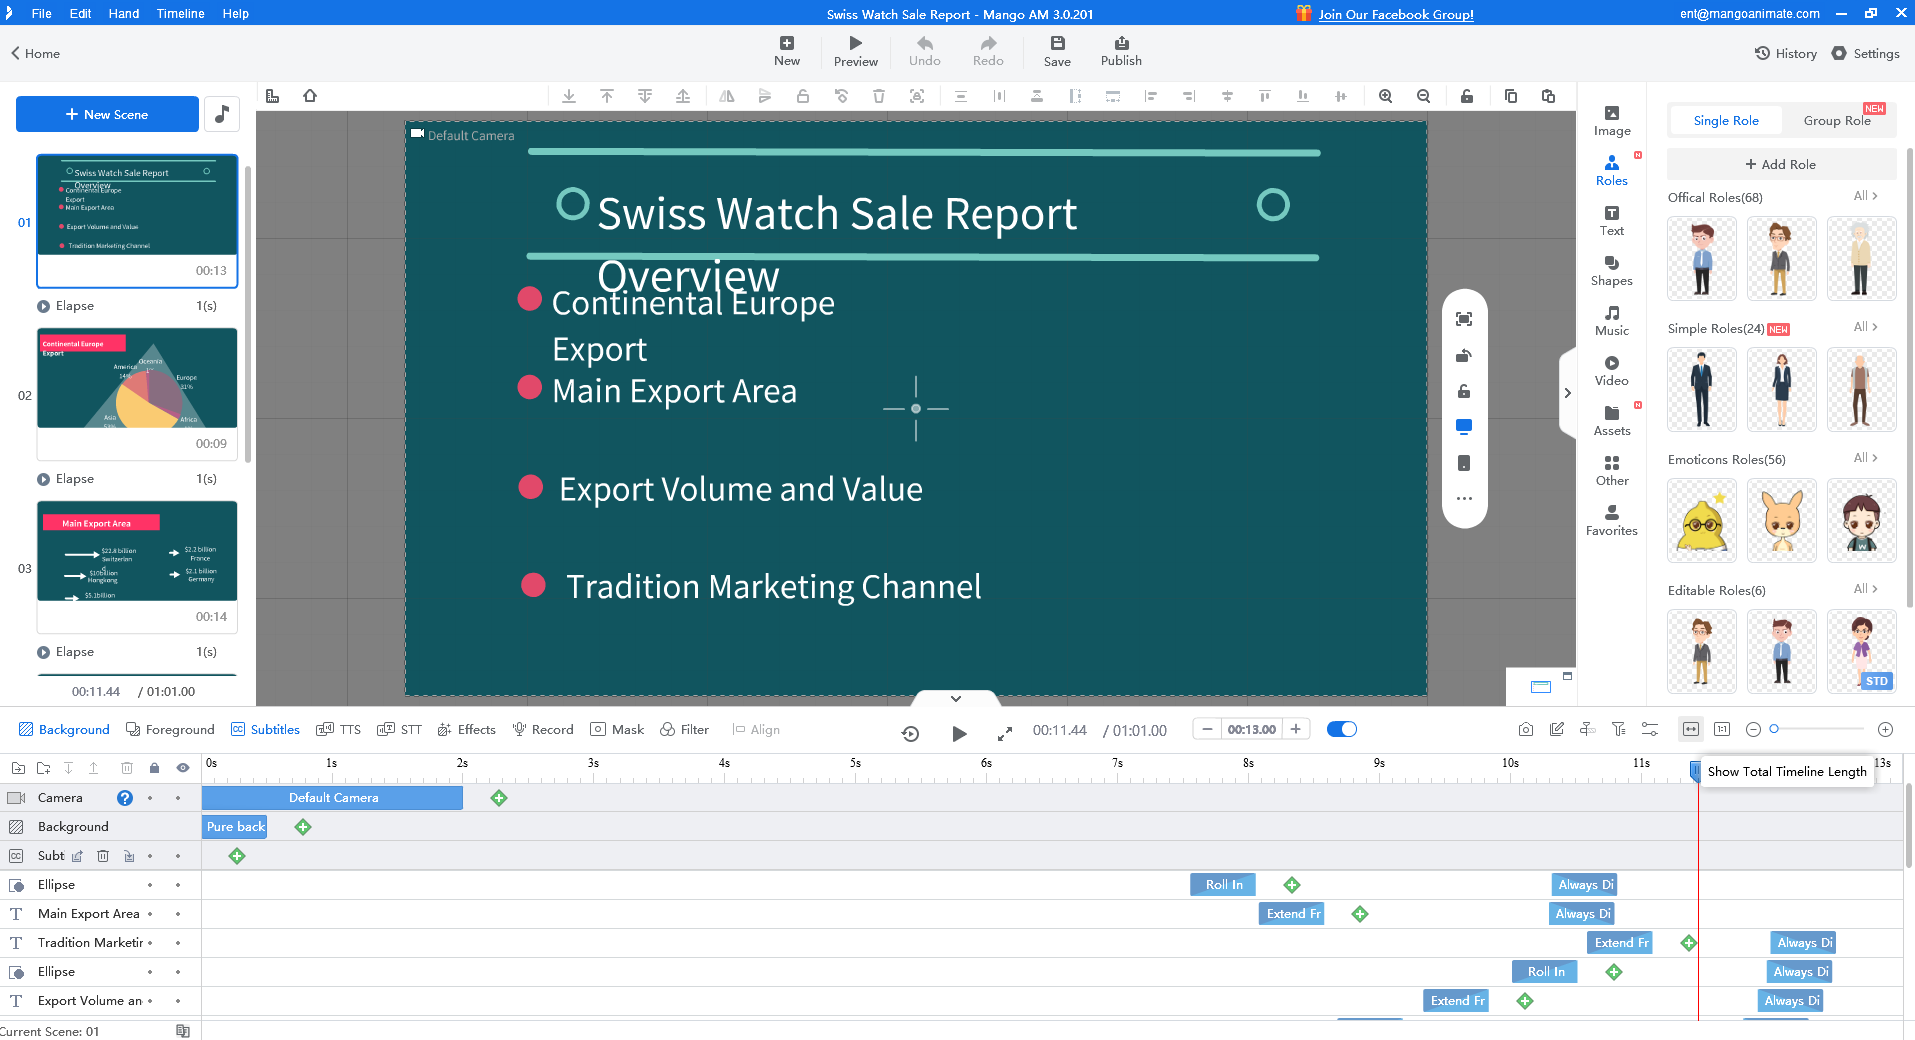This screenshot has height=1040, width=1915.
Task: Switch to the Group Role tab
Action: tap(1838, 120)
